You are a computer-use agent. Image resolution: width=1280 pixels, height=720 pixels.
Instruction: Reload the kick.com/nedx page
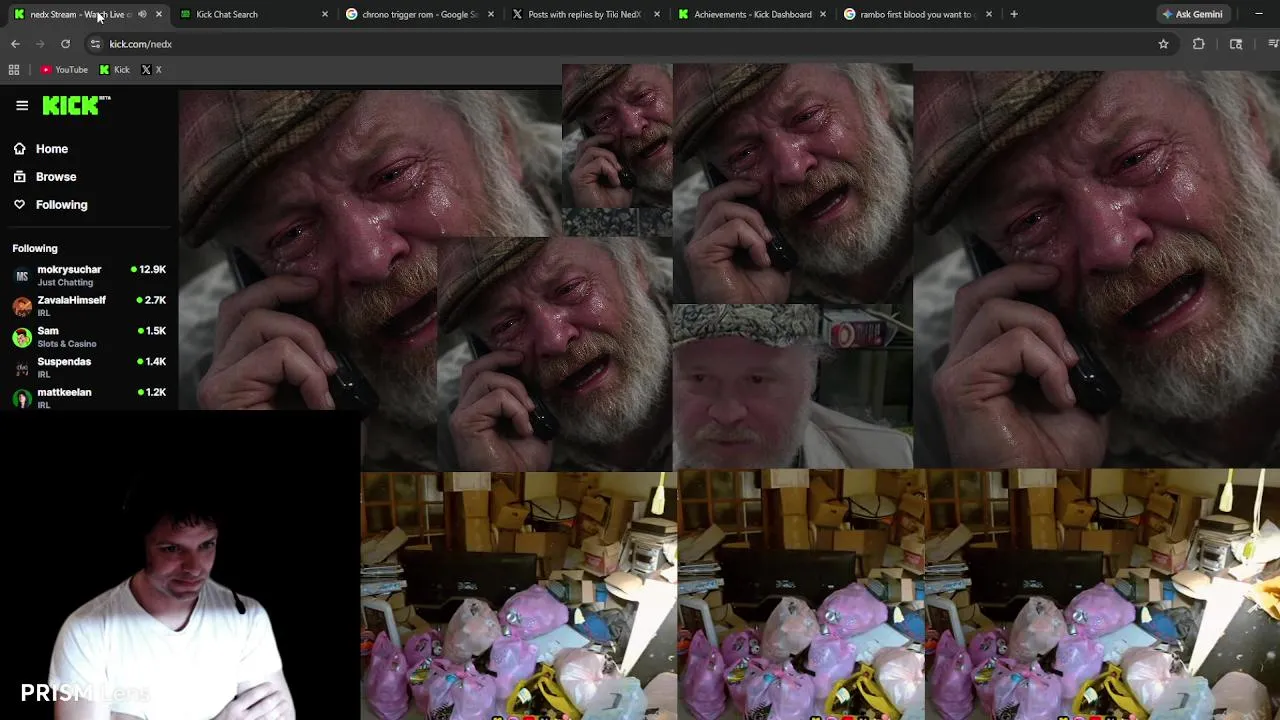coord(65,44)
